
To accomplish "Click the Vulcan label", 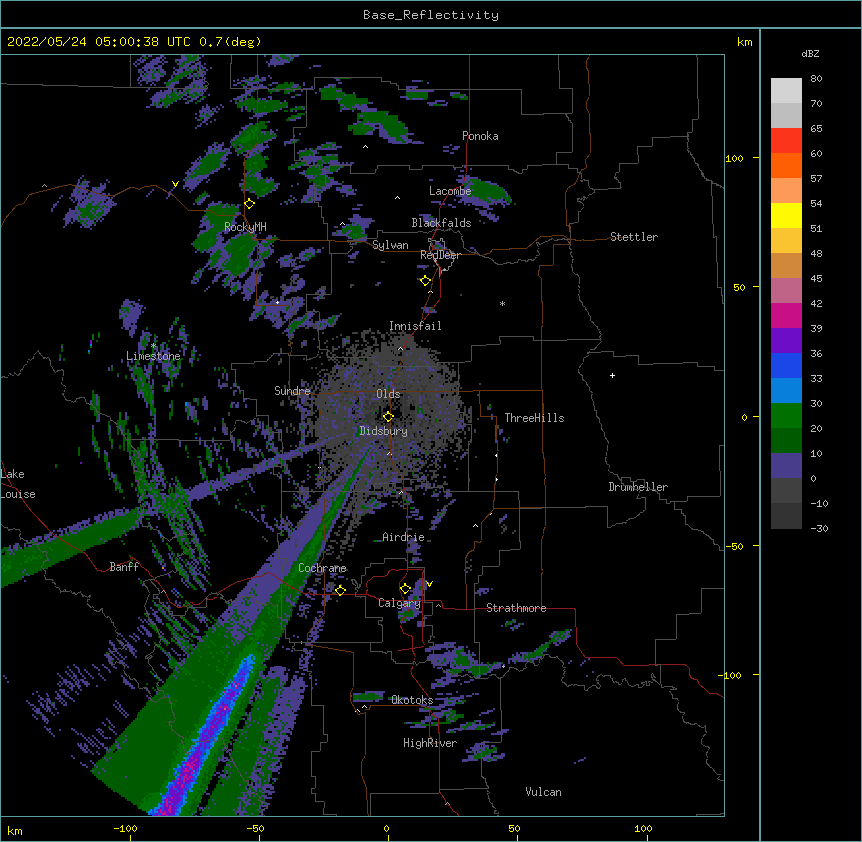I will (x=543, y=792).
